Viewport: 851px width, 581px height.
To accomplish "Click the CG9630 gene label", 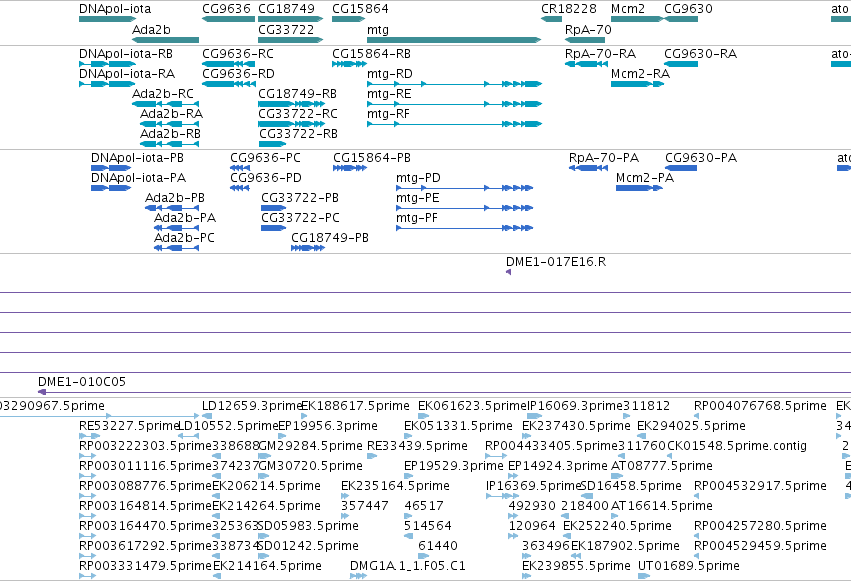I will (x=688, y=9).
